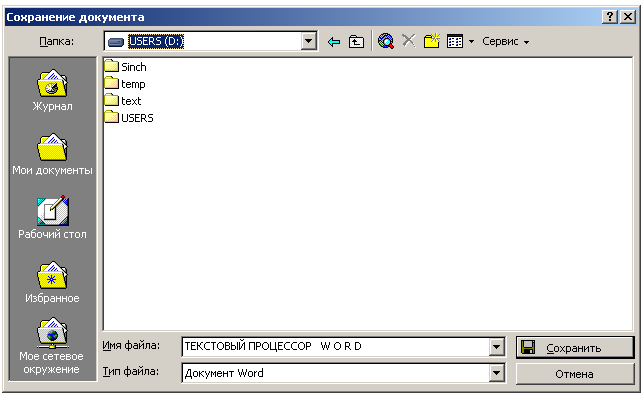Viewport: 643px width, 396px height.
Task: Click the USERS folder name in list
Action: pyautogui.click(x=137, y=118)
